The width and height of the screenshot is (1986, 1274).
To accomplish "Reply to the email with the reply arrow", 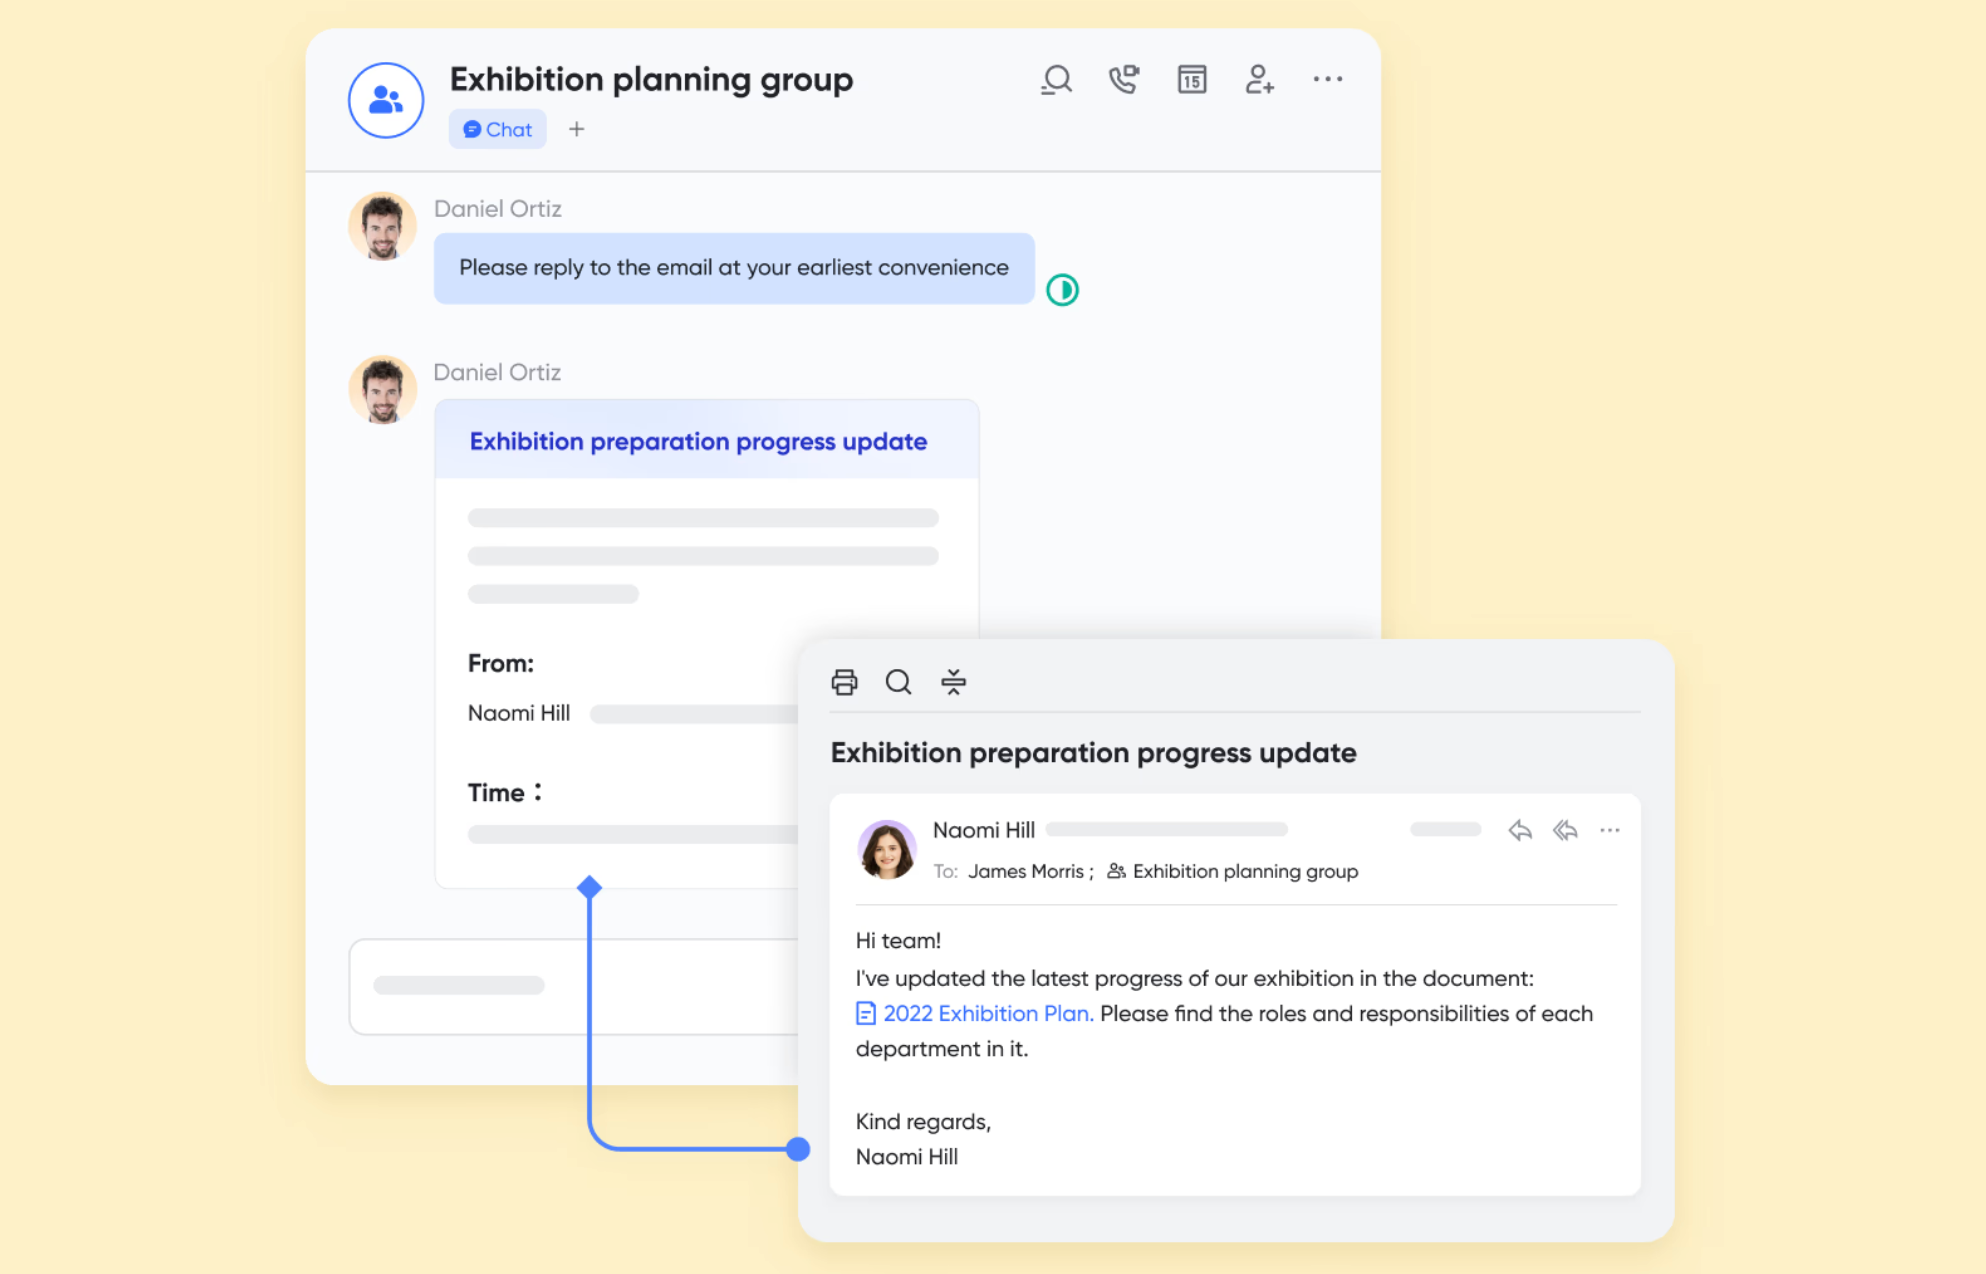I will pos(1520,830).
